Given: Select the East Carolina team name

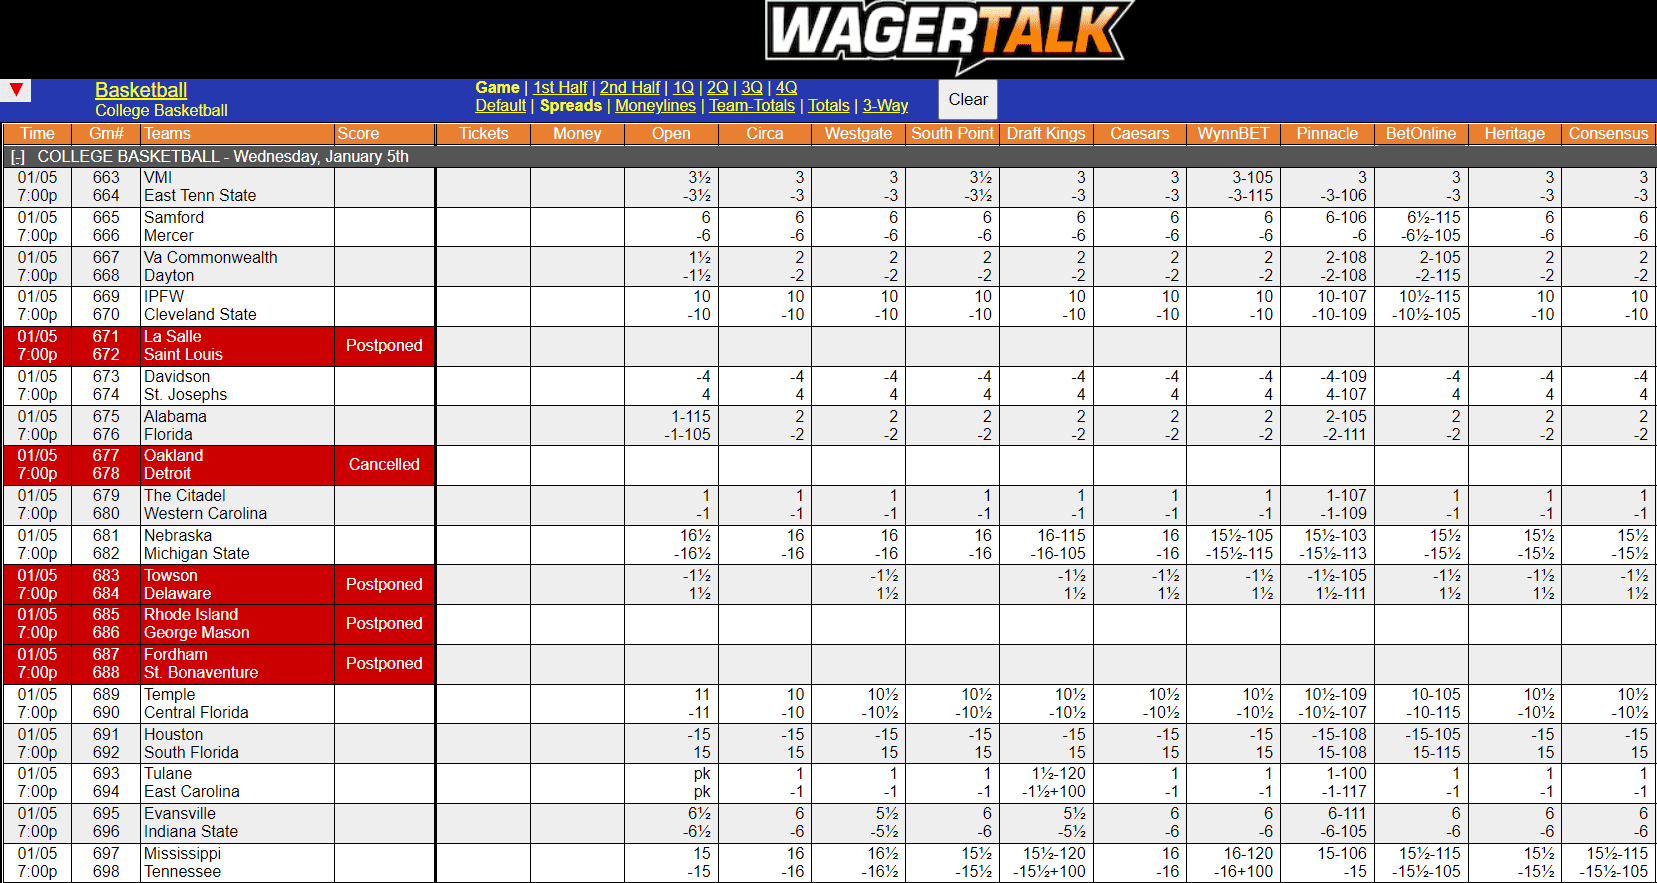Looking at the screenshot, I should coord(192,792).
